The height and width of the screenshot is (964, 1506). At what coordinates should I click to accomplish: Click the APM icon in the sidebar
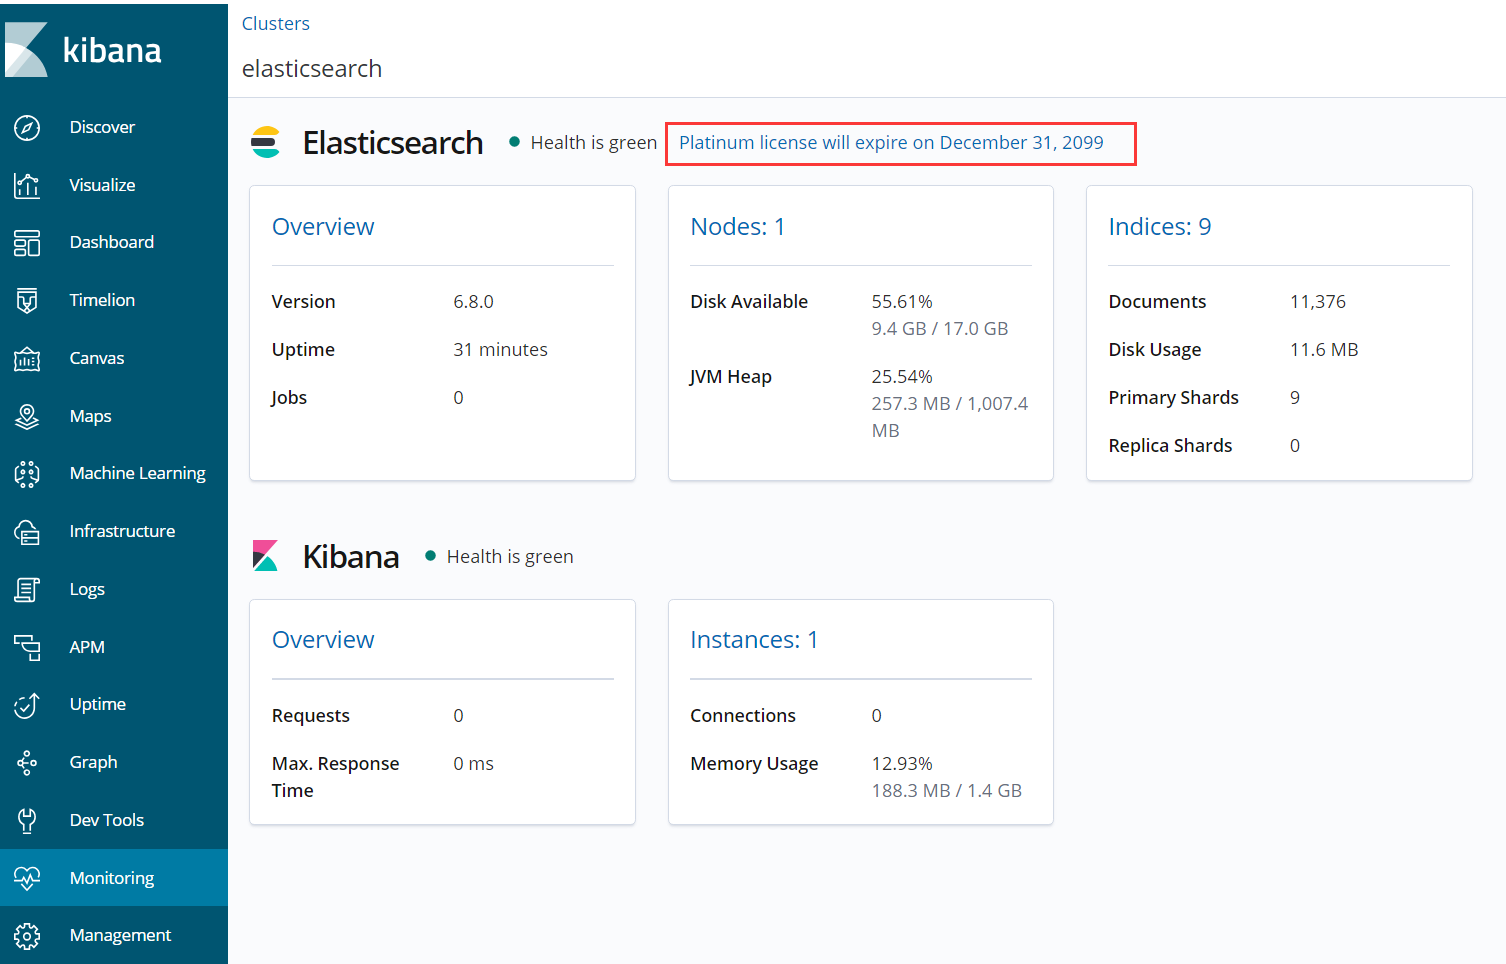[x=27, y=647]
